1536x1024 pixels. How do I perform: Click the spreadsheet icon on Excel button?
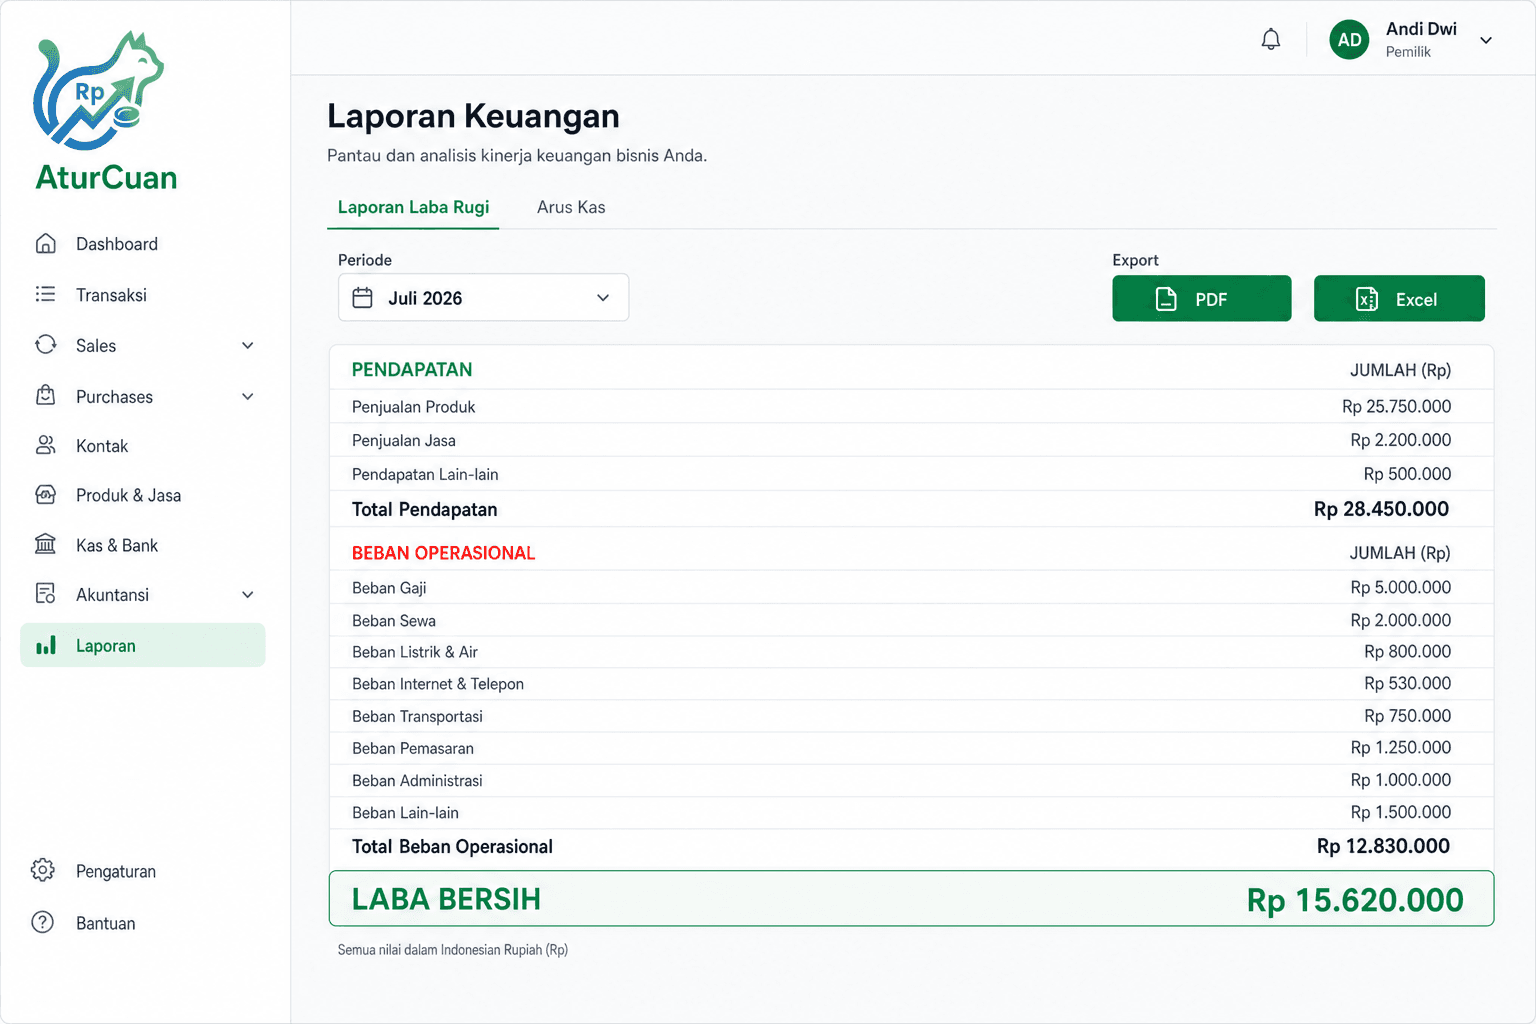click(1366, 299)
